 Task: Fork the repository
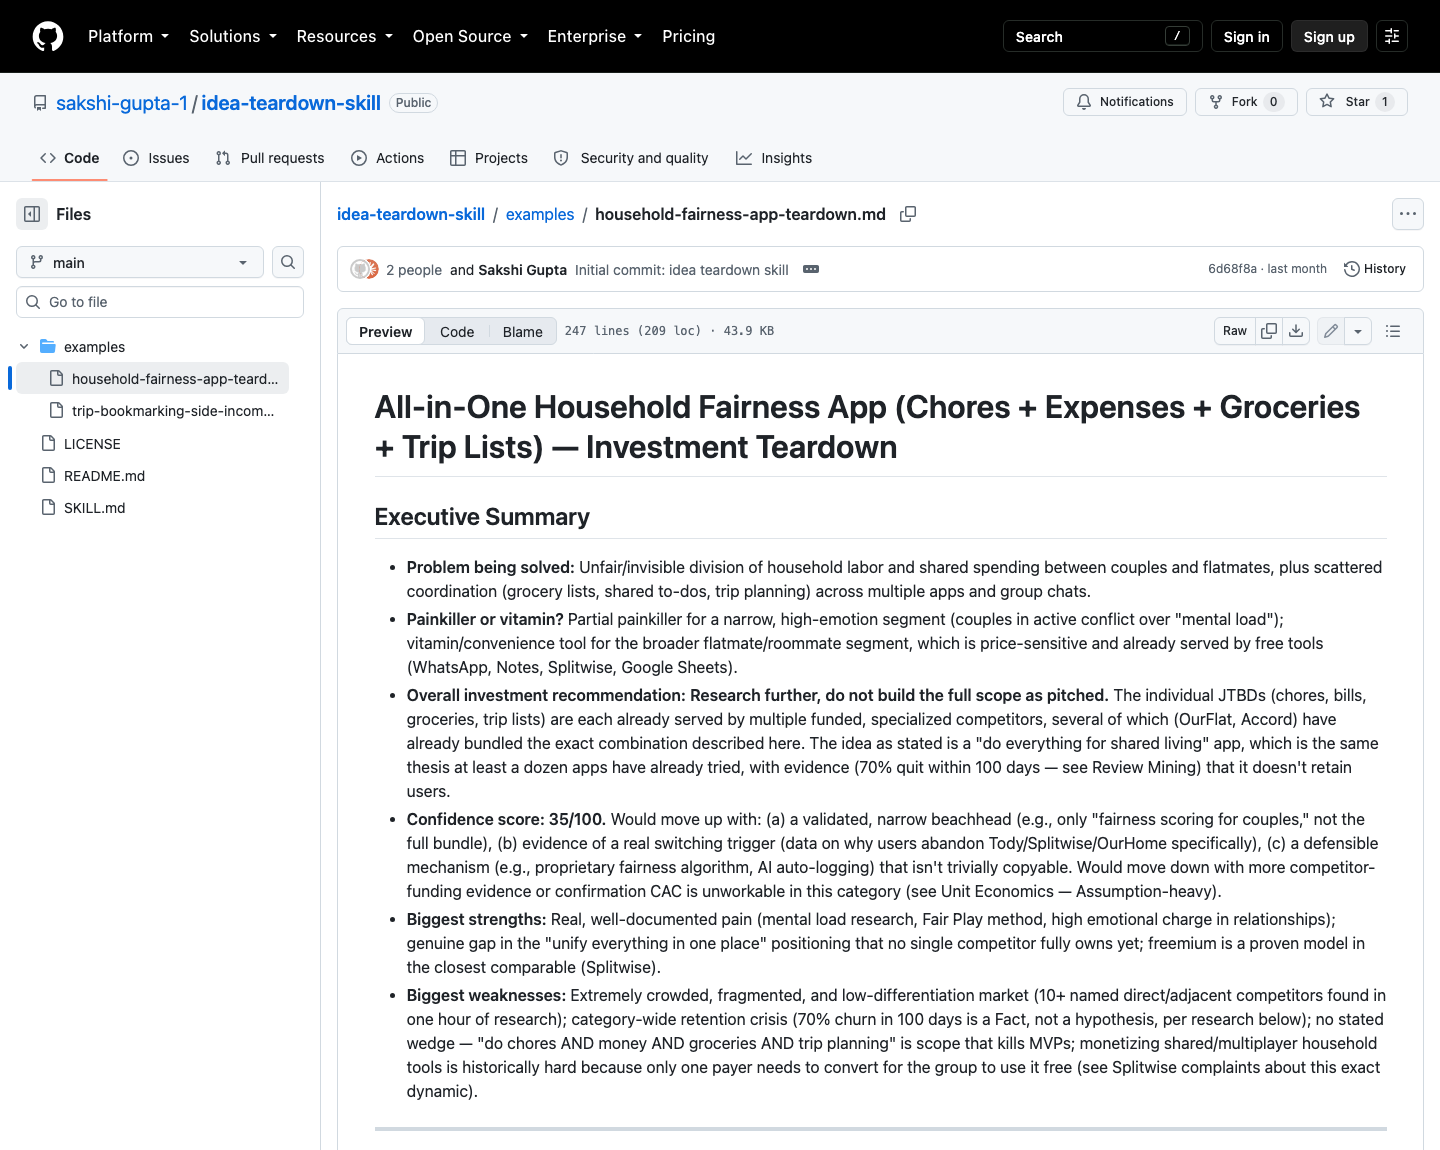(1246, 102)
